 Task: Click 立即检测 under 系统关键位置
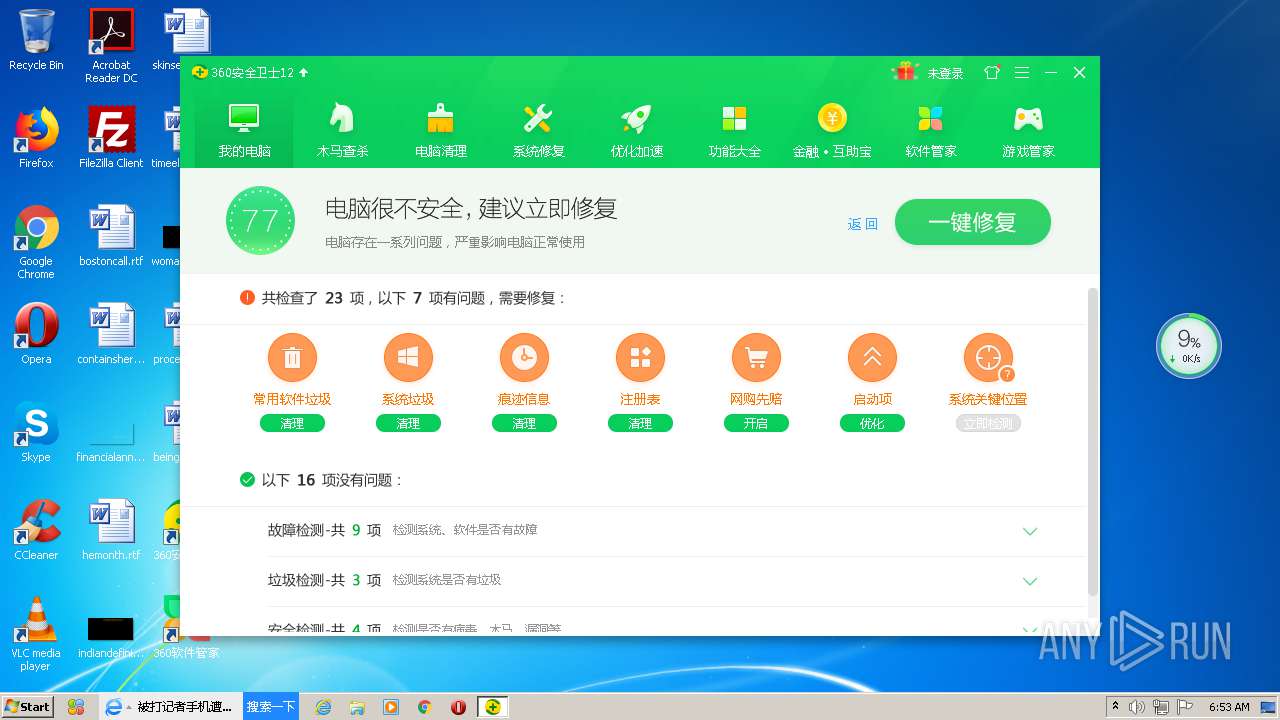point(988,424)
